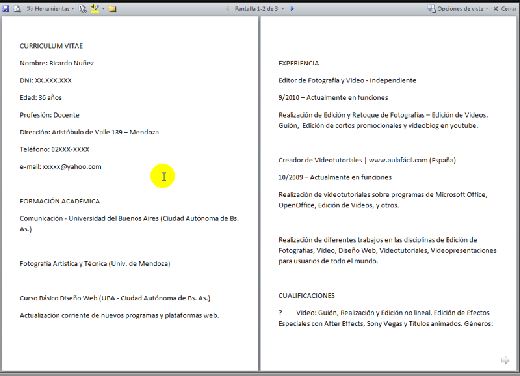Click the yahoo.com e-mail address text
The image size is (520, 376).
(72, 167)
